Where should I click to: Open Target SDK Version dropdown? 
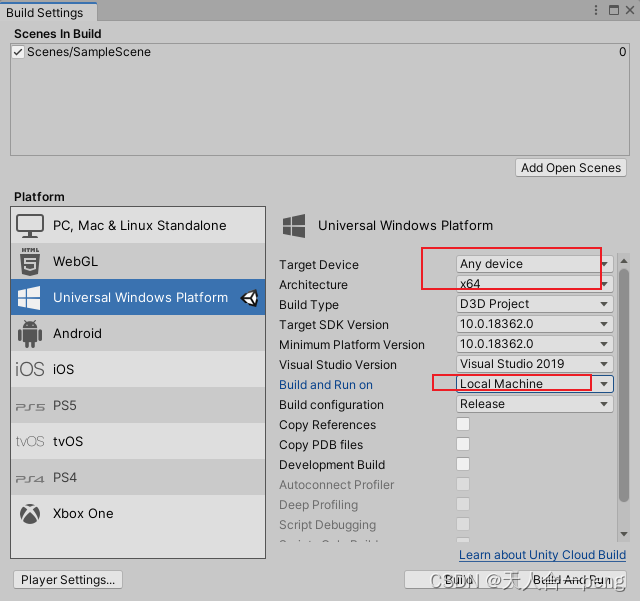(x=535, y=324)
